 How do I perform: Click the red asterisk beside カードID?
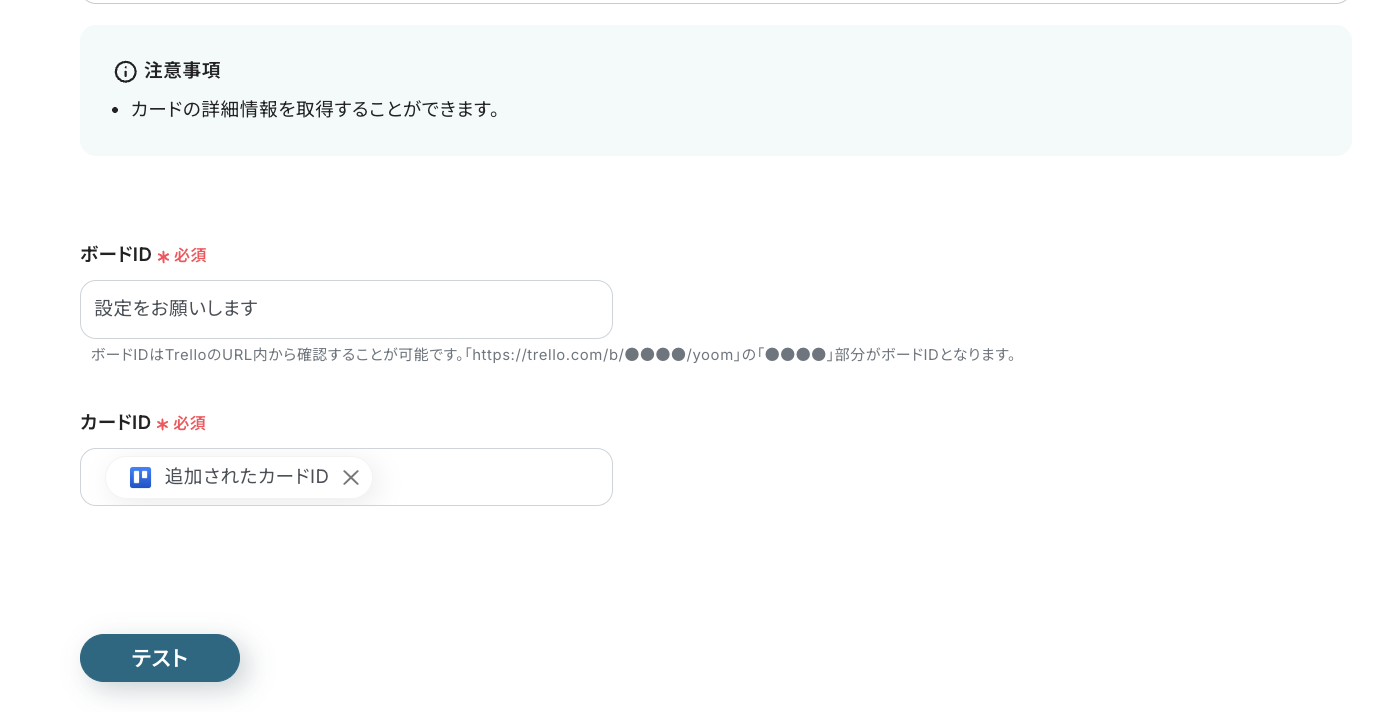[x=160, y=423]
